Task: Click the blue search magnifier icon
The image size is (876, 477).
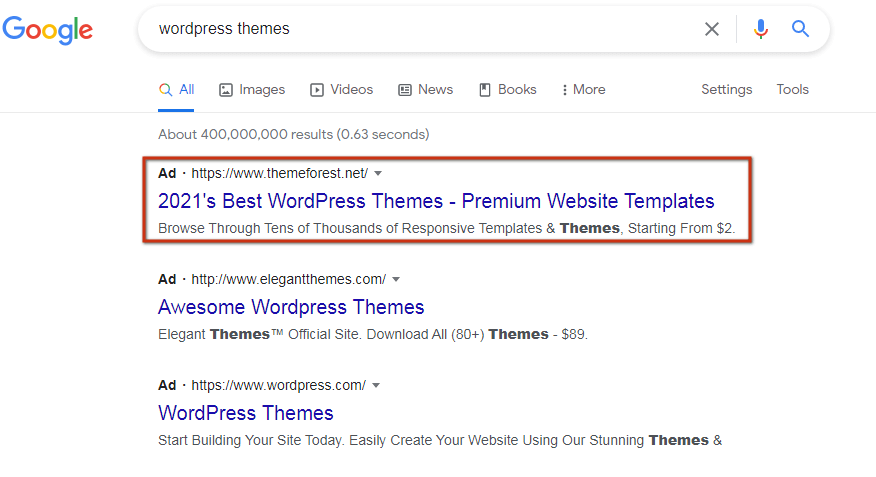Action: [801, 29]
